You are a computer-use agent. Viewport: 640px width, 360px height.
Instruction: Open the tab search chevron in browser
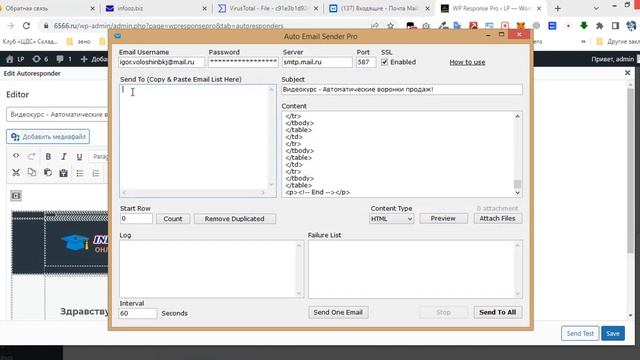pyautogui.click(x=596, y=8)
